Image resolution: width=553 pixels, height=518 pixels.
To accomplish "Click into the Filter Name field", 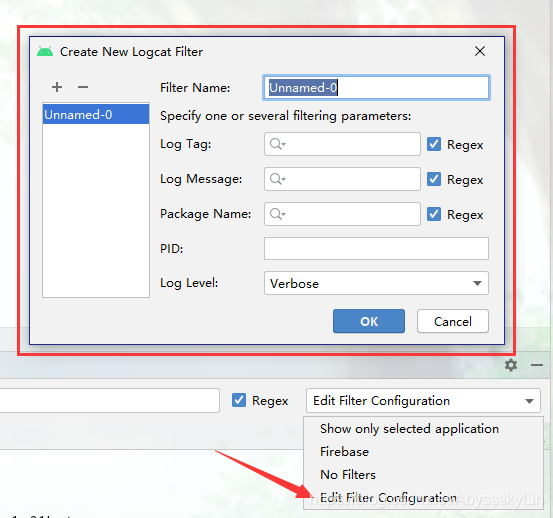I will [376, 87].
